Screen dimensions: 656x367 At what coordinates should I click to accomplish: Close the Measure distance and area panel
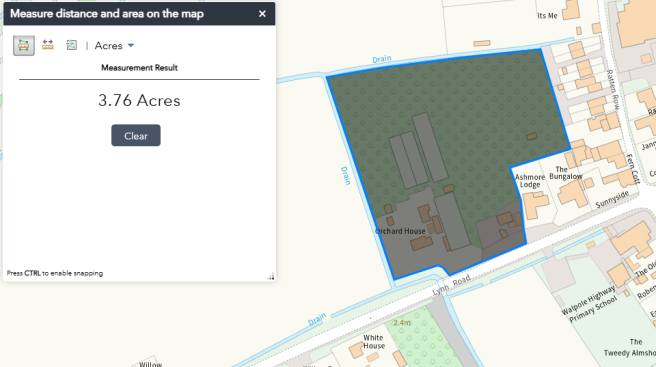[x=262, y=14]
